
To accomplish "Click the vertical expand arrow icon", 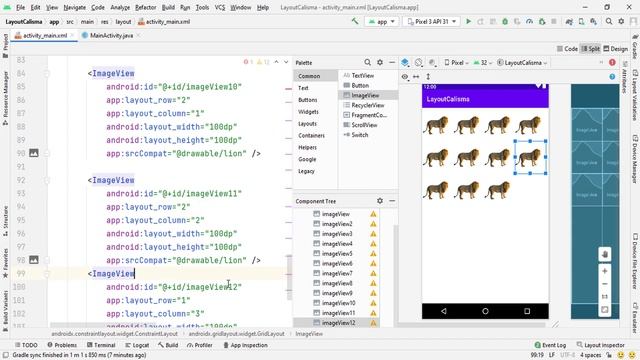I will pyautogui.click(x=428, y=76).
